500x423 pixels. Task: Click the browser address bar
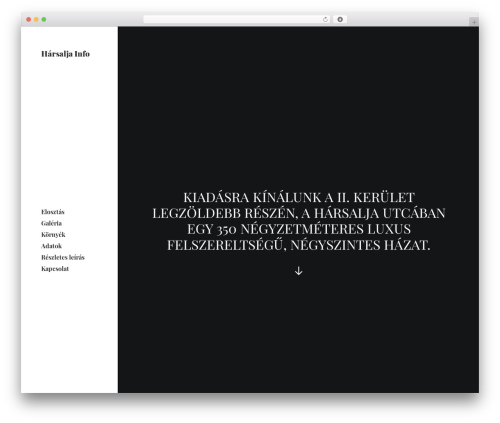click(237, 19)
